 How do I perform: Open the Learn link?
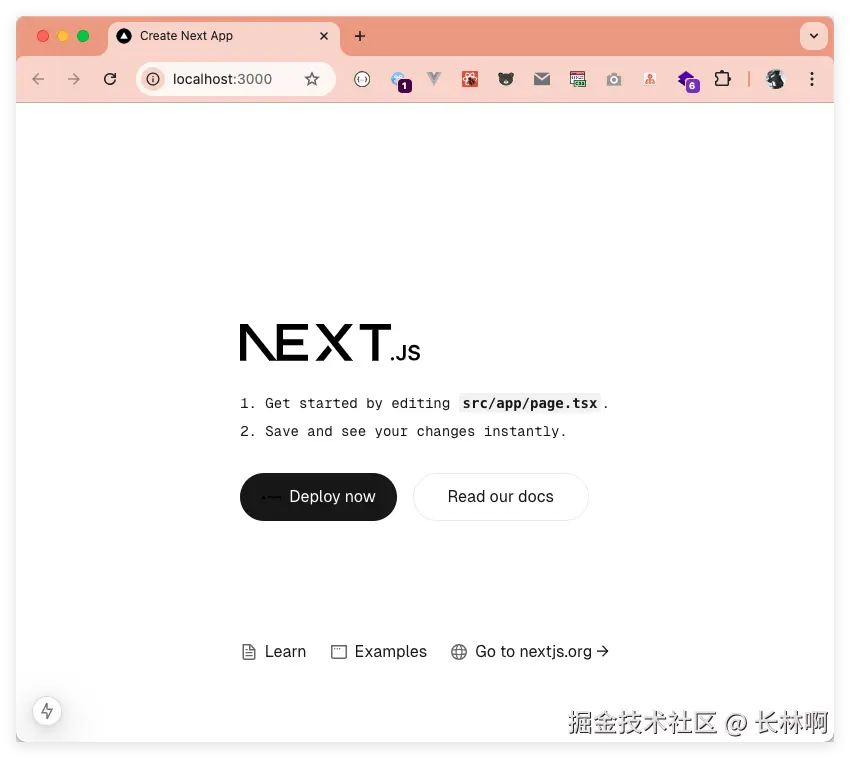pos(274,651)
